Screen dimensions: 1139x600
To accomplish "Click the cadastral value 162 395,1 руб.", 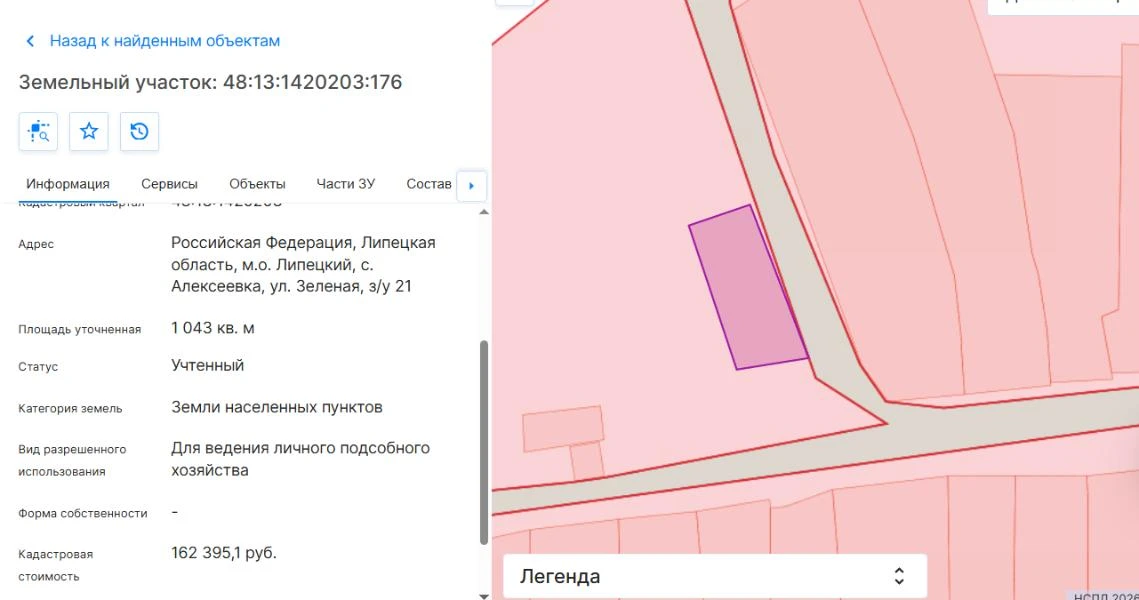I will pos(224,553).
